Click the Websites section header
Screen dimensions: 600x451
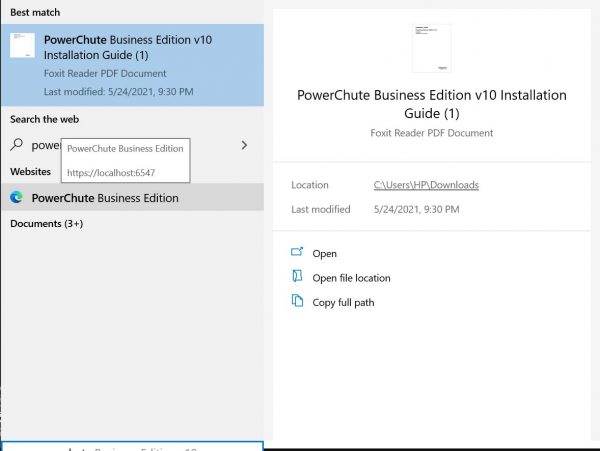coord(30,171)
